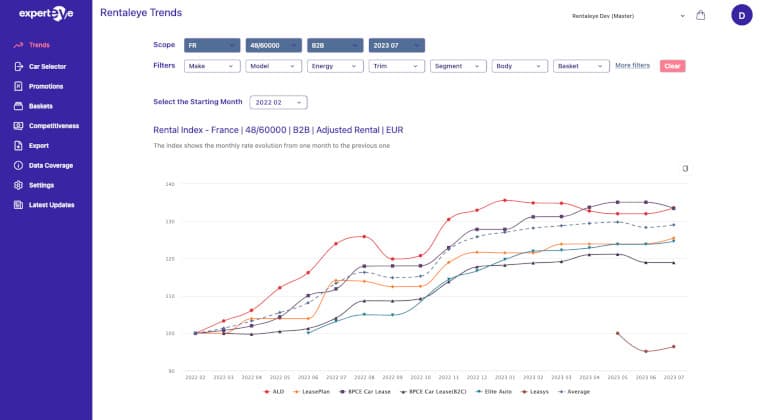Open Baskets via its sidebar icon

(x=18, y=106)
